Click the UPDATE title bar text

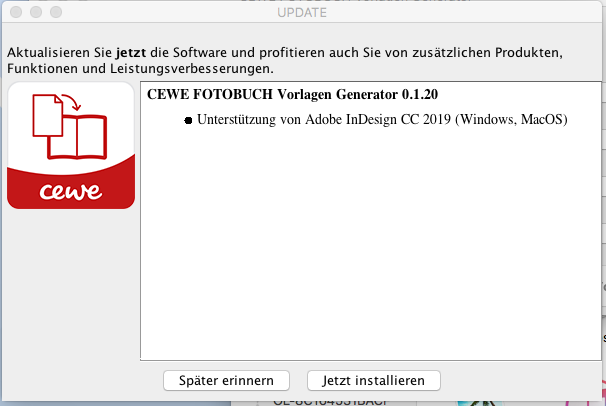point(302,13)
